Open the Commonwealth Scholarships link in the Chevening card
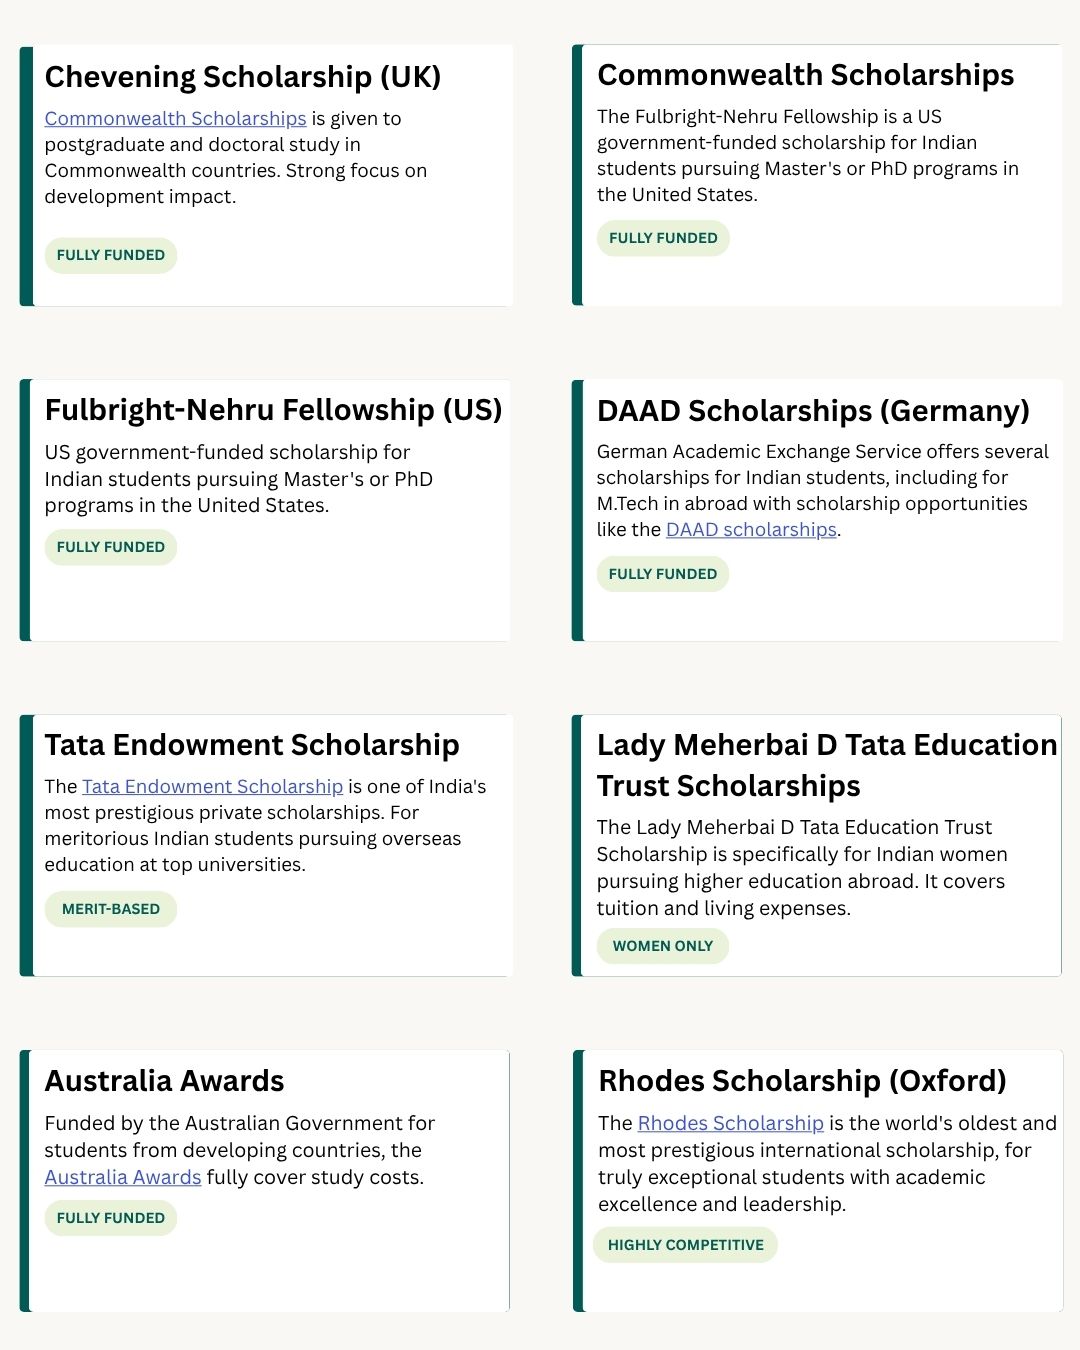This screenshot has width=1080, height=1350. click(175, 119)
